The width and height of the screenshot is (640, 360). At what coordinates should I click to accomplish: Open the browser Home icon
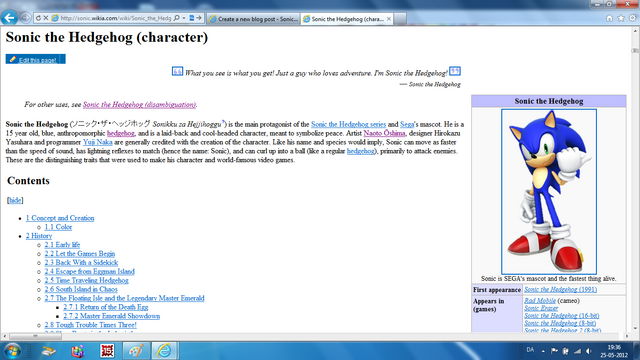click(x=609, y=18)
